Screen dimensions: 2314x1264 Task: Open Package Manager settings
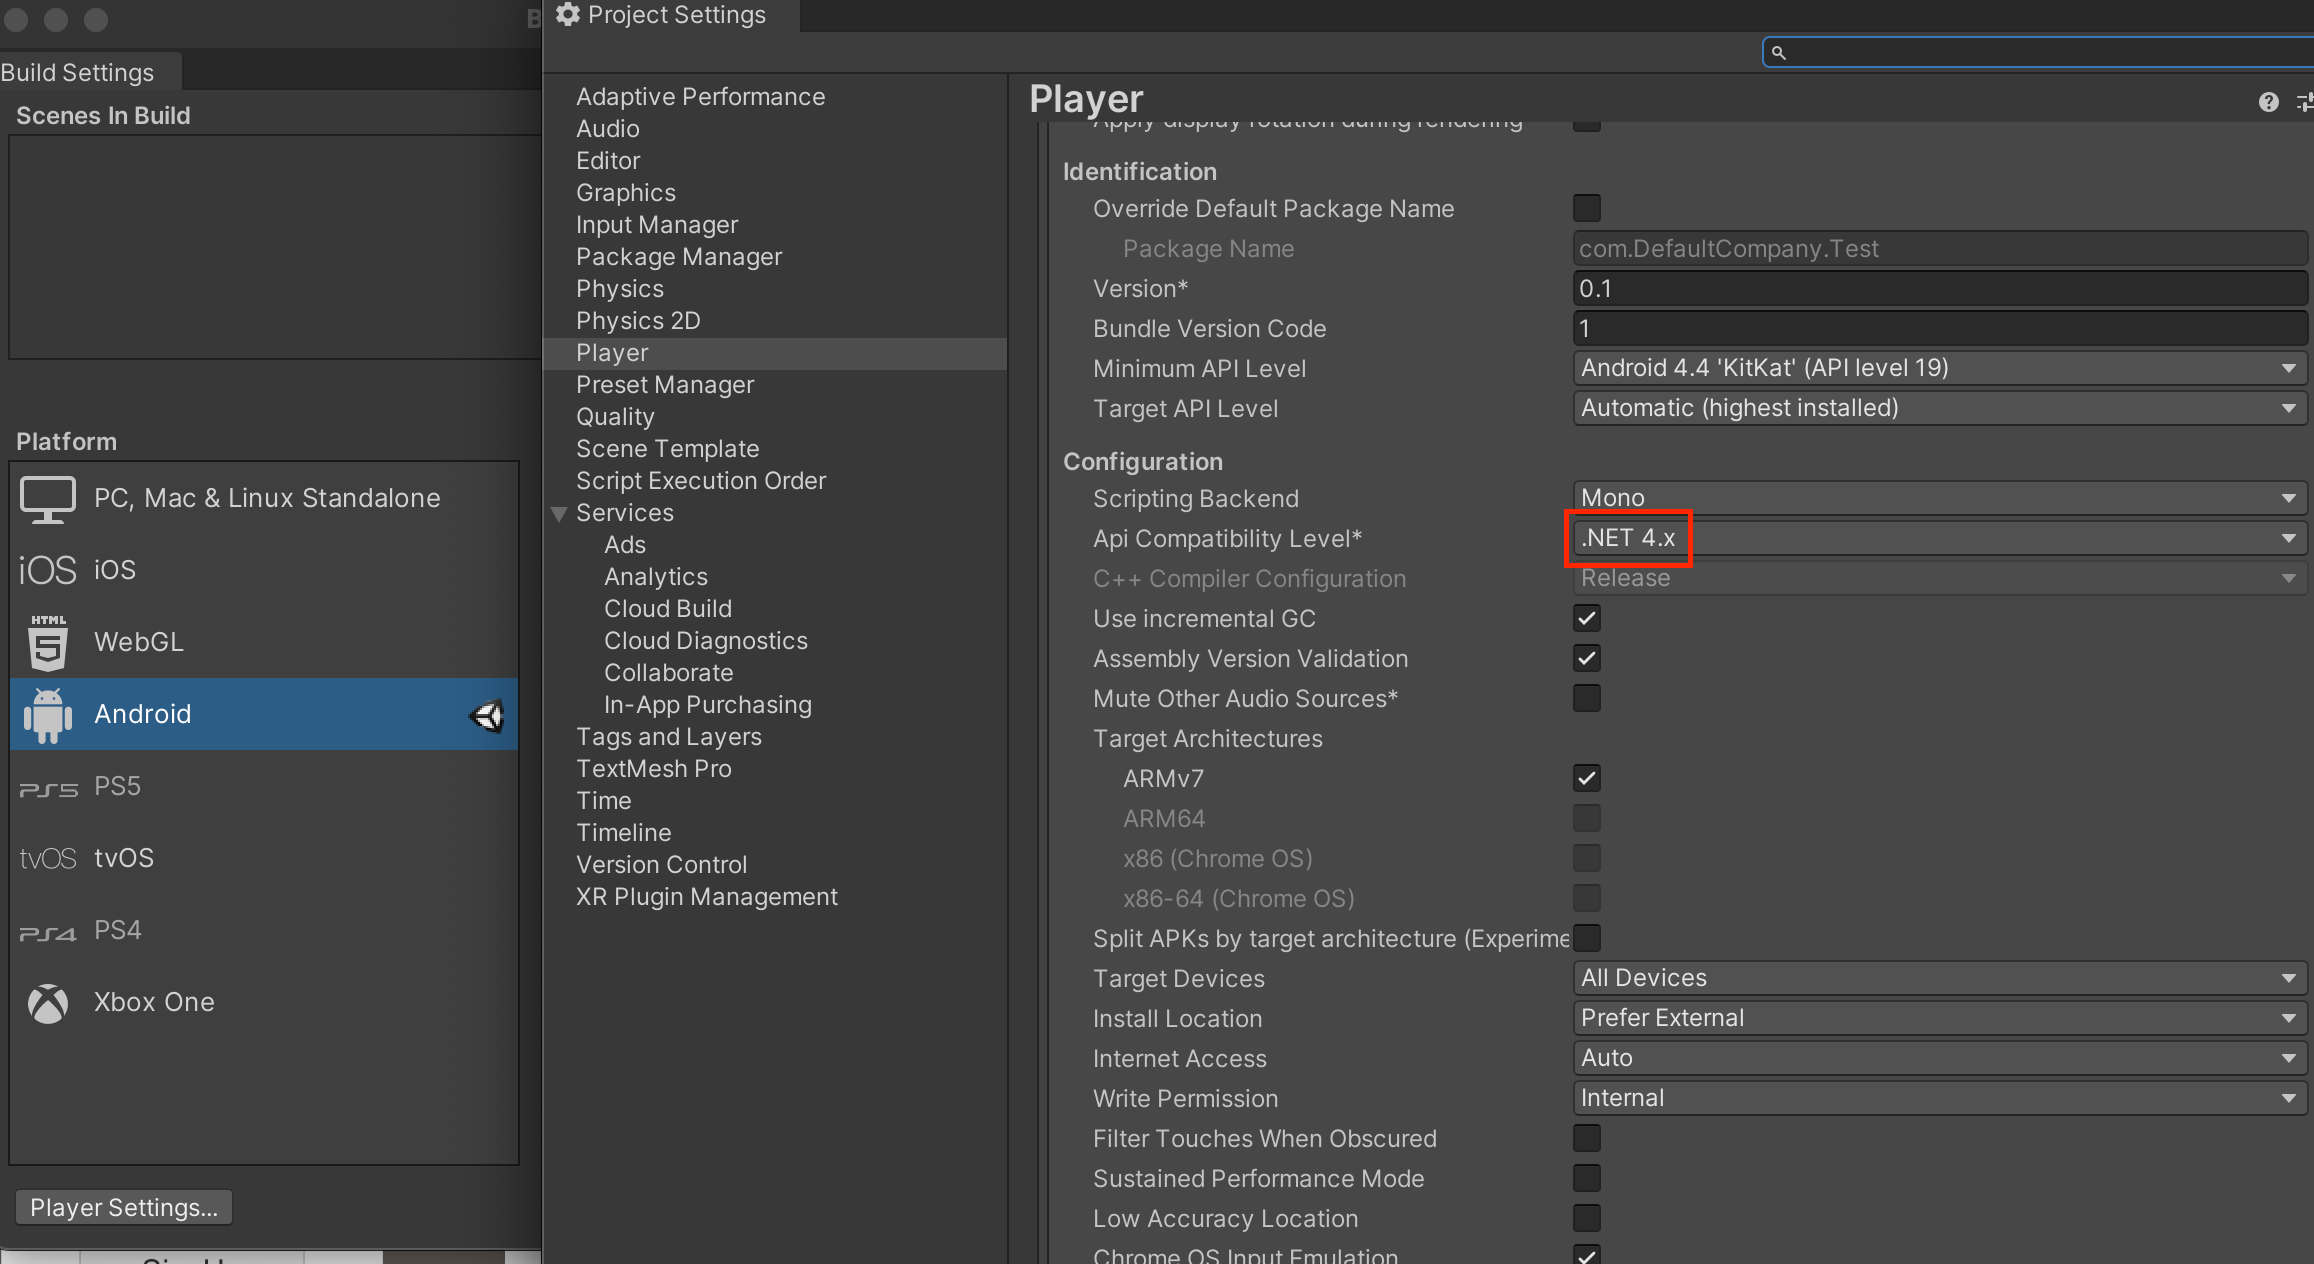tap(679, 257)
